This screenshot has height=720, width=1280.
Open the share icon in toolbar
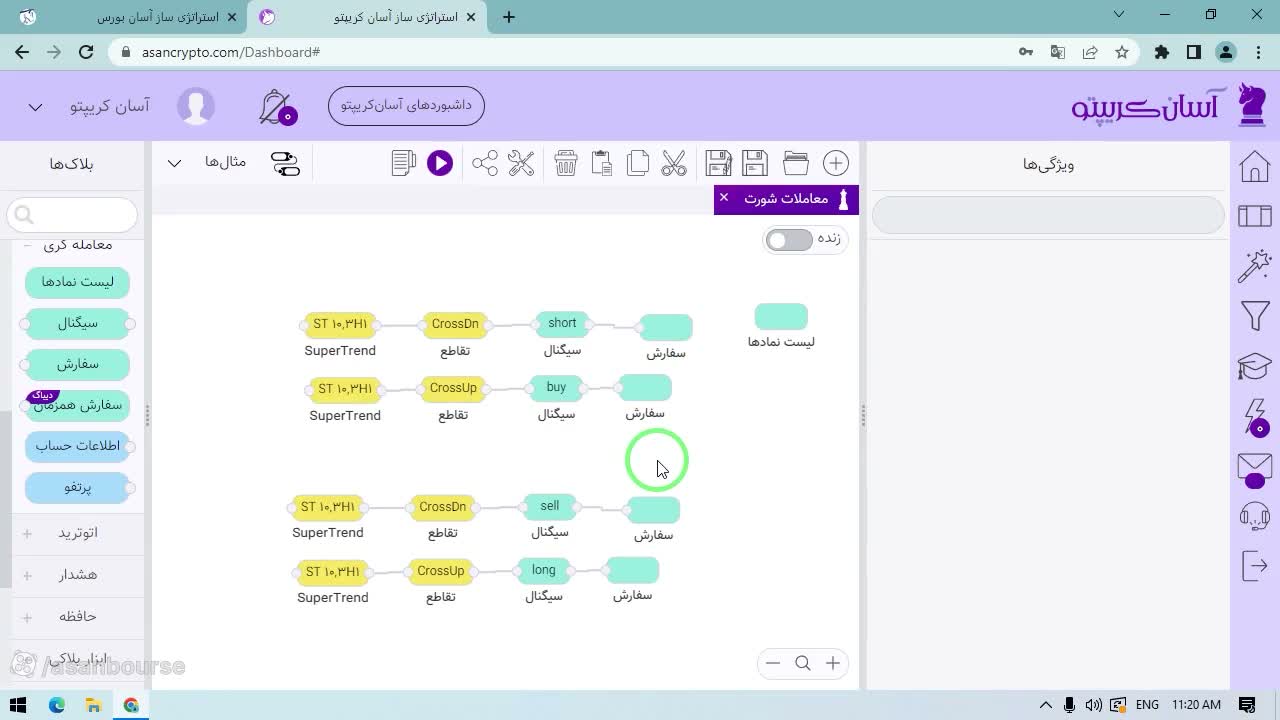(x=485, y=163)
